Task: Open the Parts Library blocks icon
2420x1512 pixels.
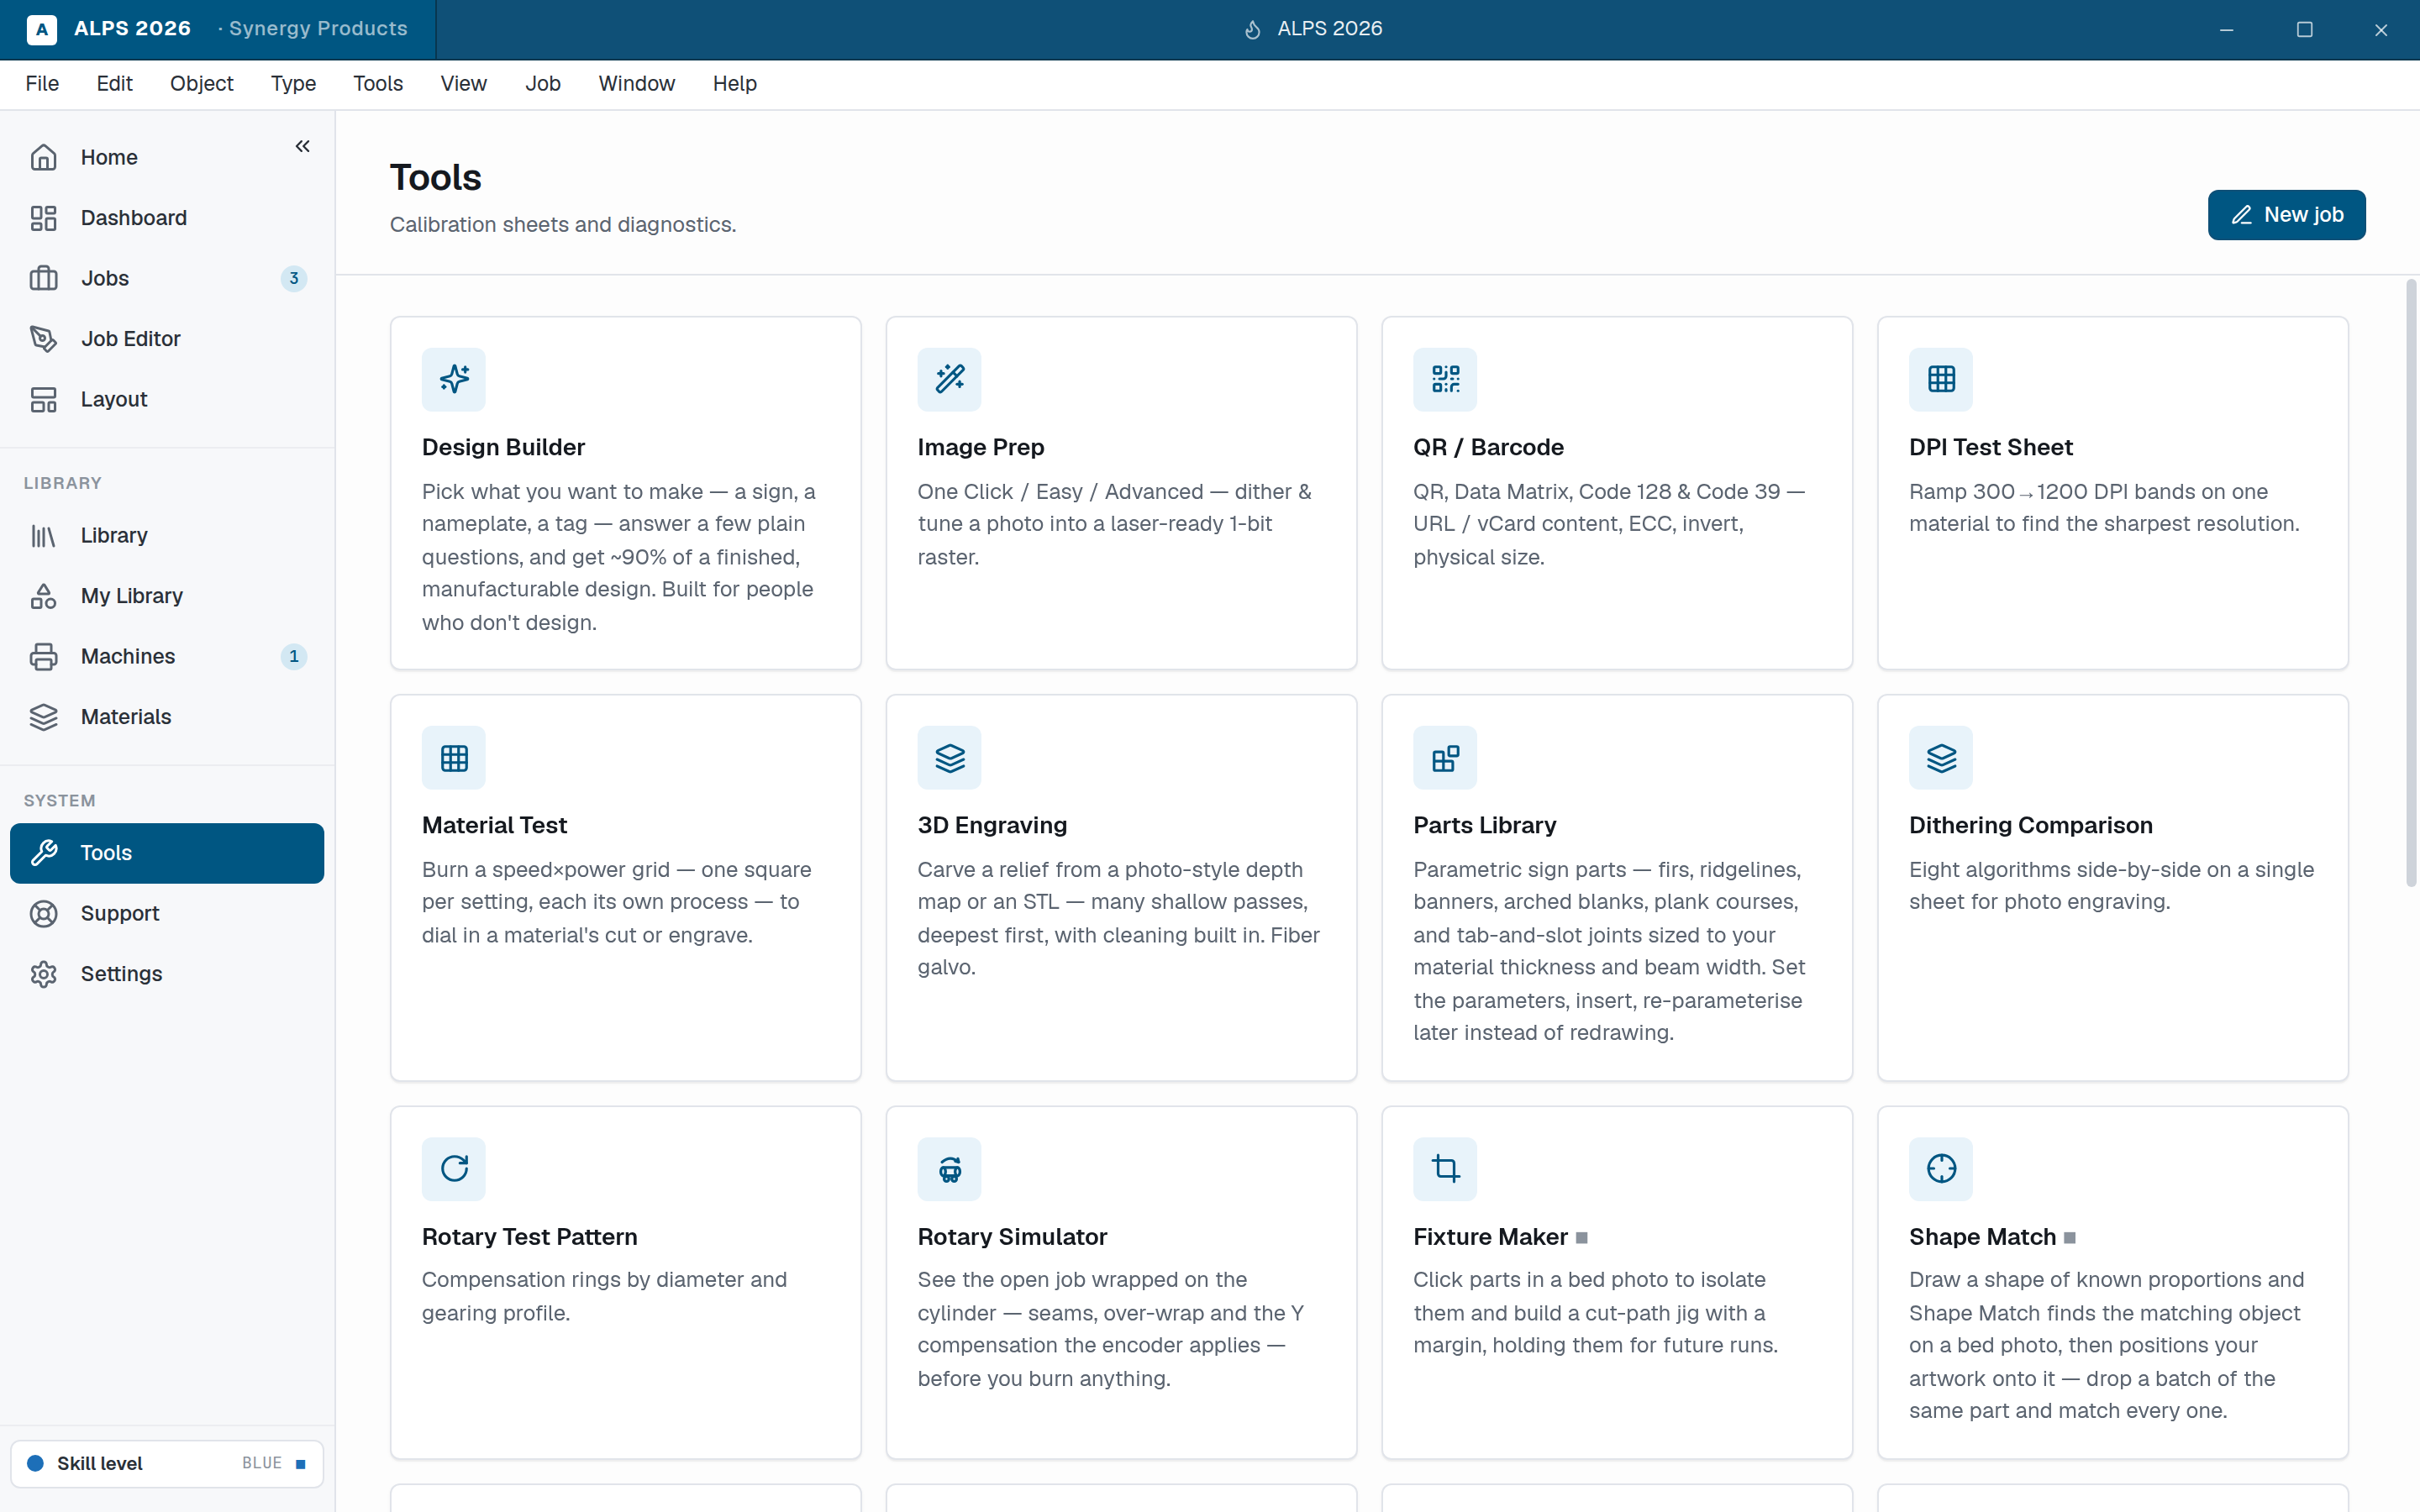Action: (x=1445, y=758)
